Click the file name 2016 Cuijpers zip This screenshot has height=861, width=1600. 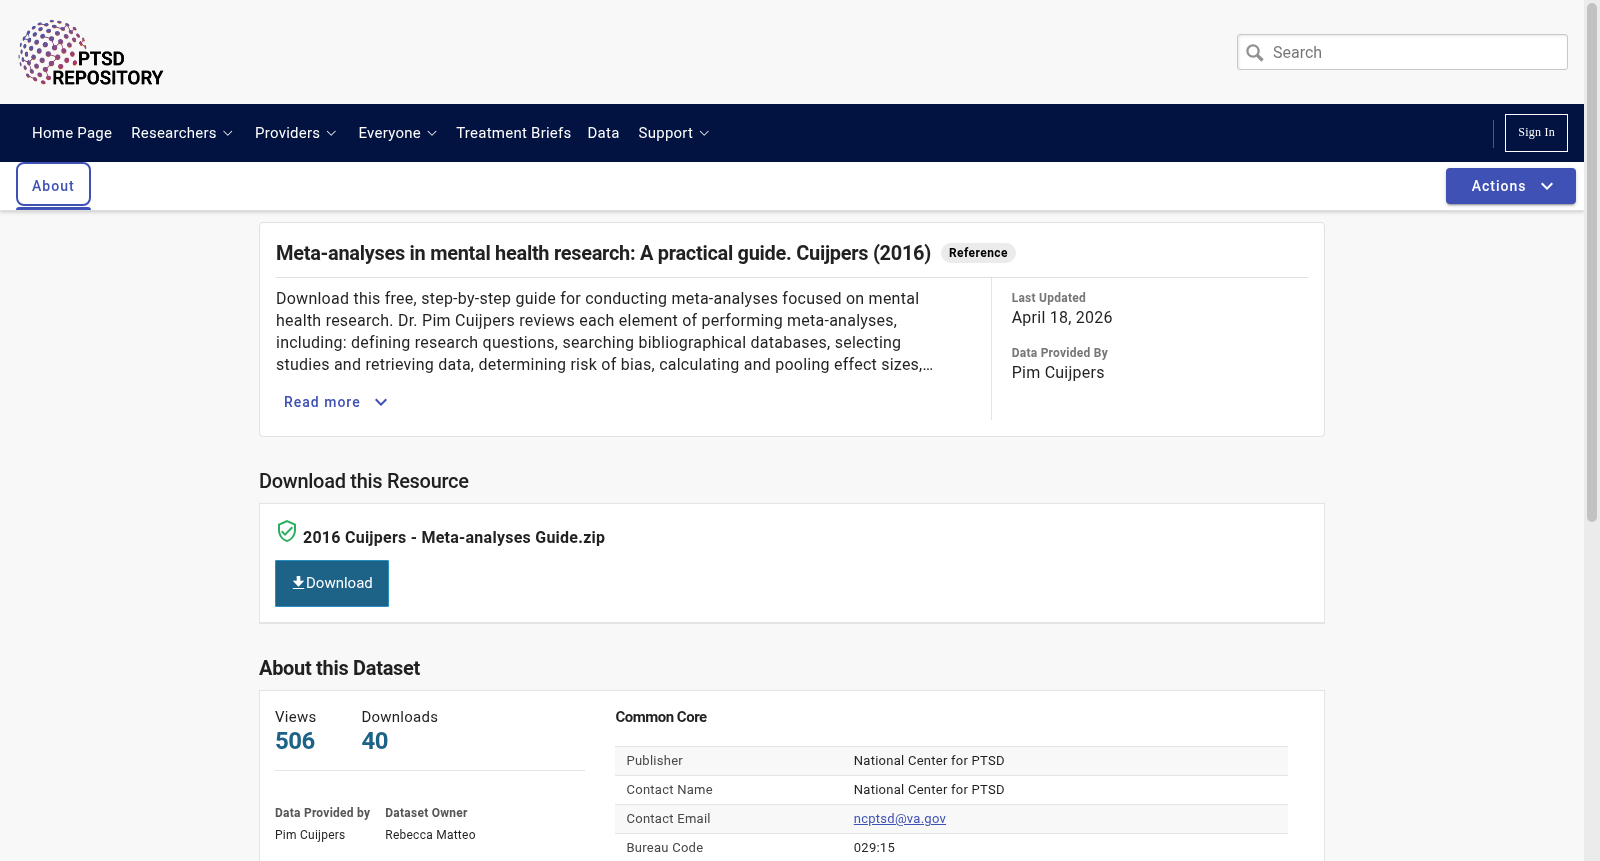[x=454, y=537]
